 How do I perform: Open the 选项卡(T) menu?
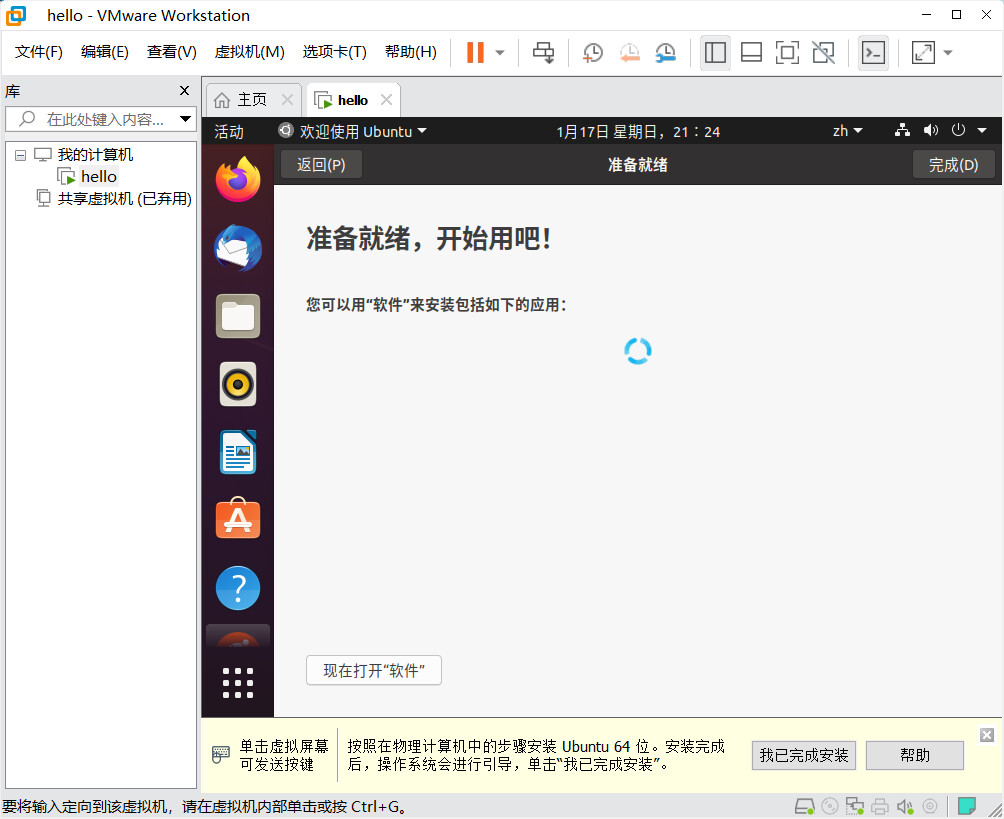334,52
